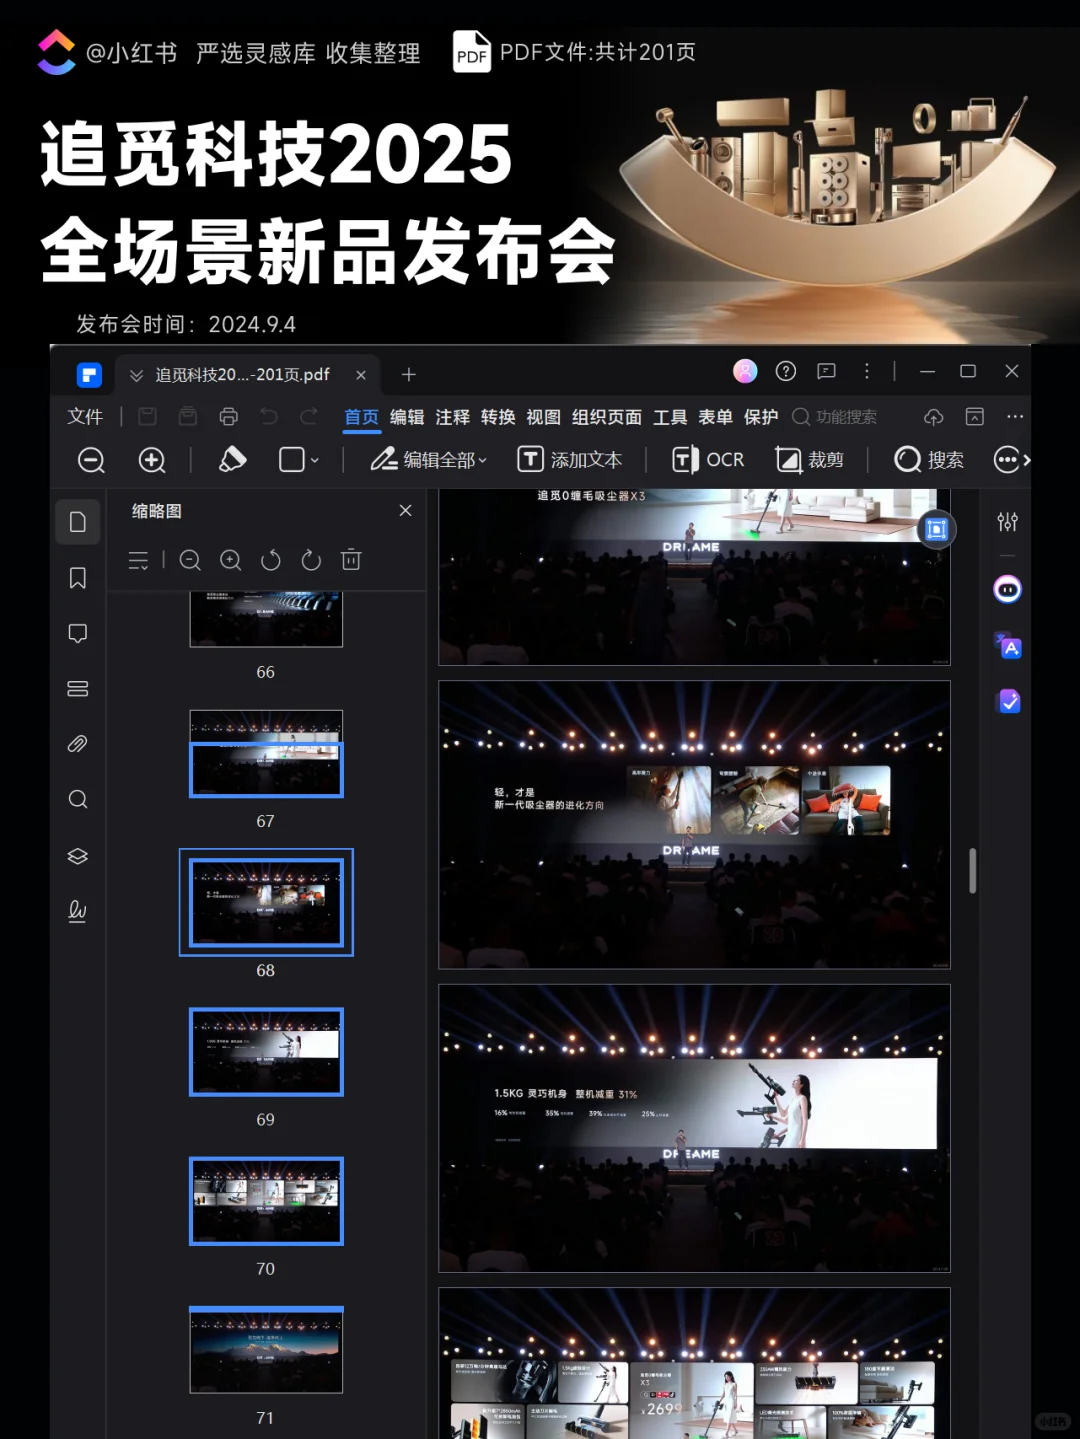Select page 69 thumbnail

coord(266,1052)
